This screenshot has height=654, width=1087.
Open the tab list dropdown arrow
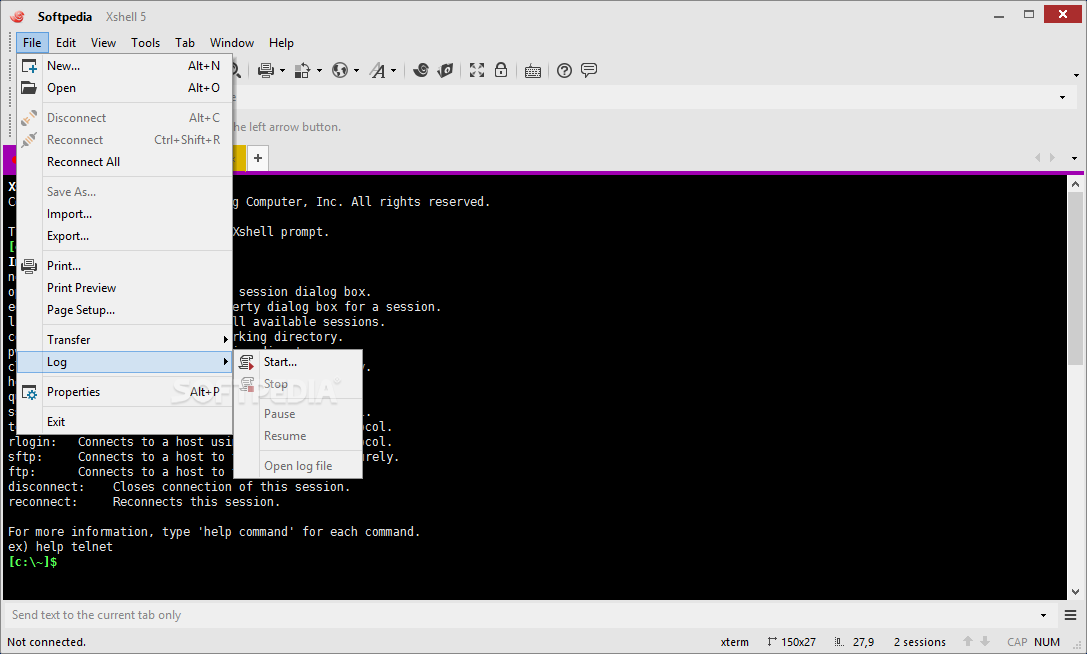pyautogui.click(x=1075, y=158)
